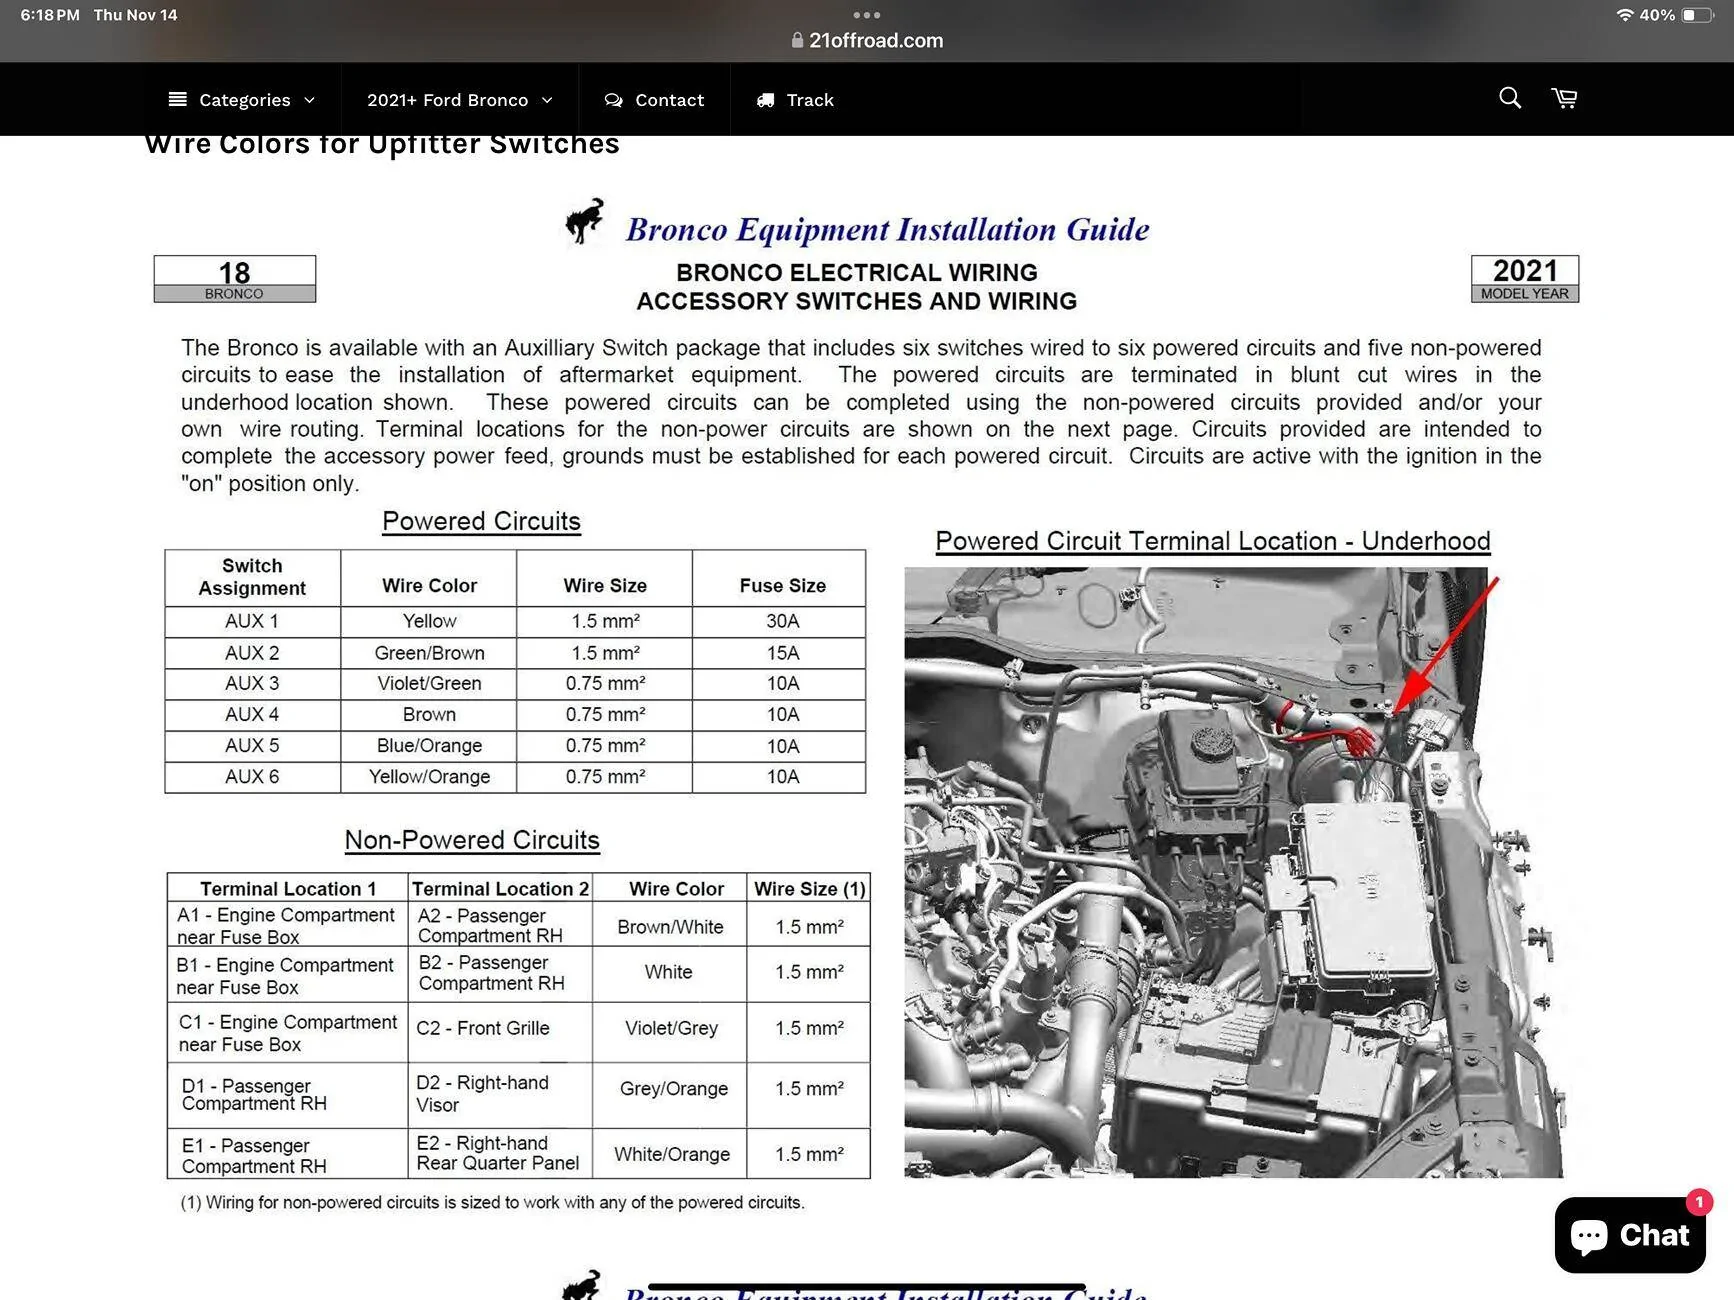Click the Terminal Location 2 column header

click(x=500, y=889)
